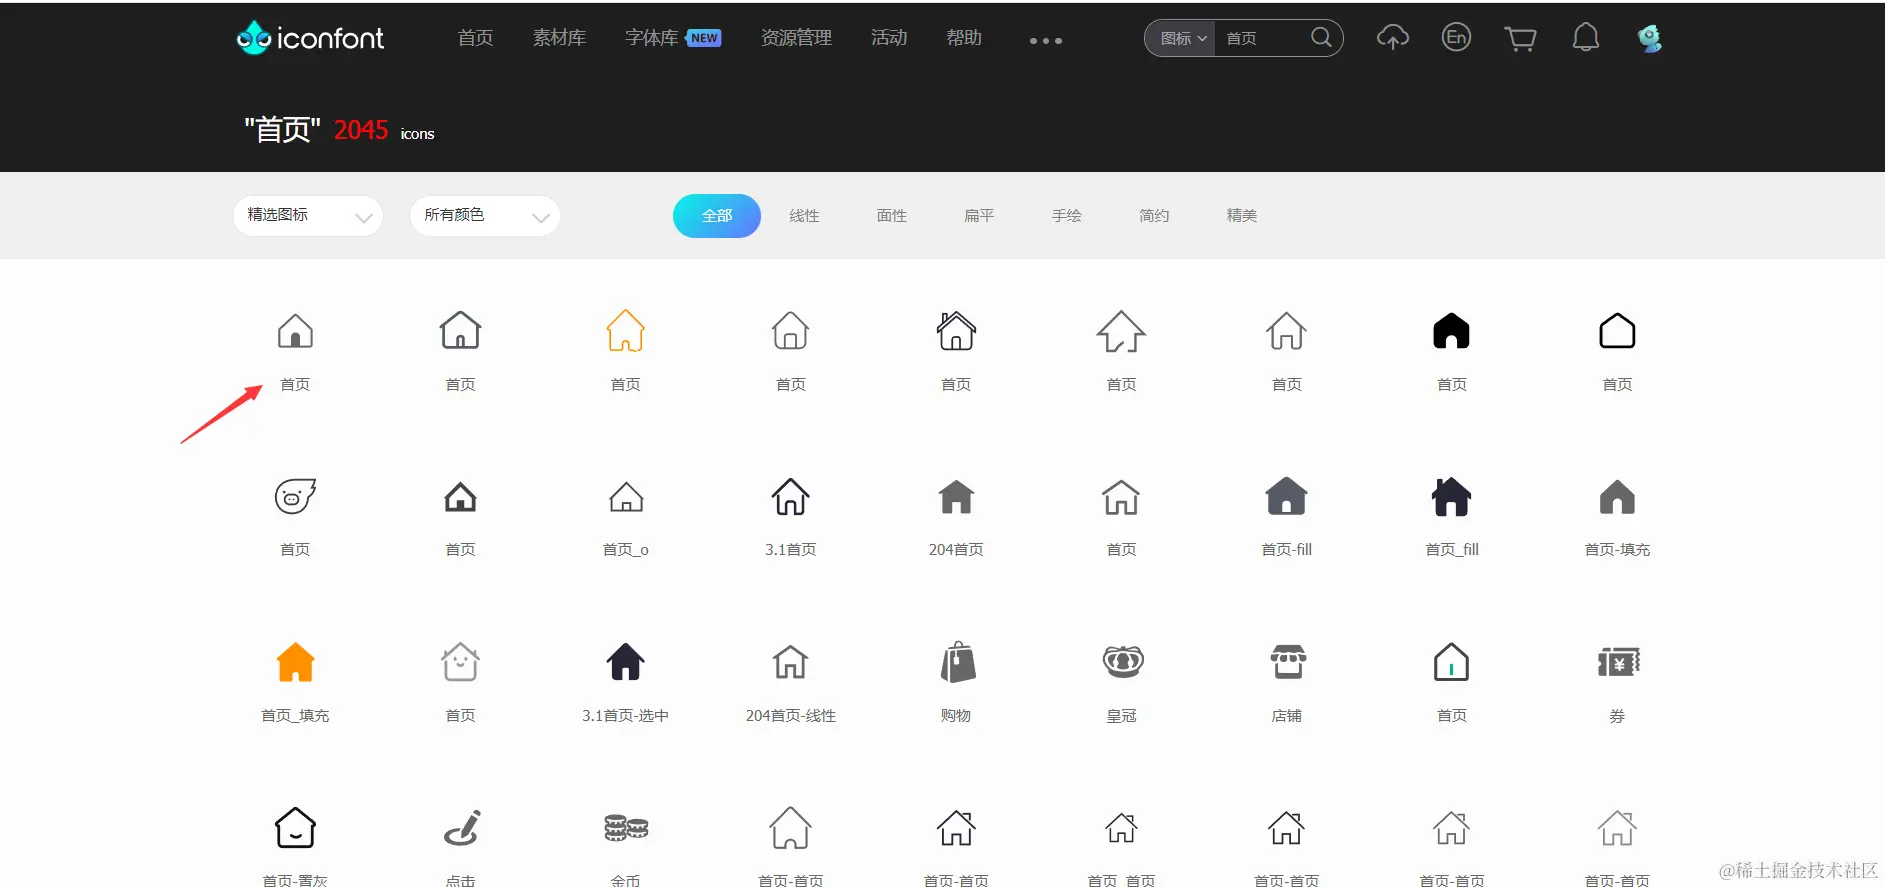Select the 首页-置灰 house icon
Viewport: 1885px width, 887px height.
click(x=295, y=828)
